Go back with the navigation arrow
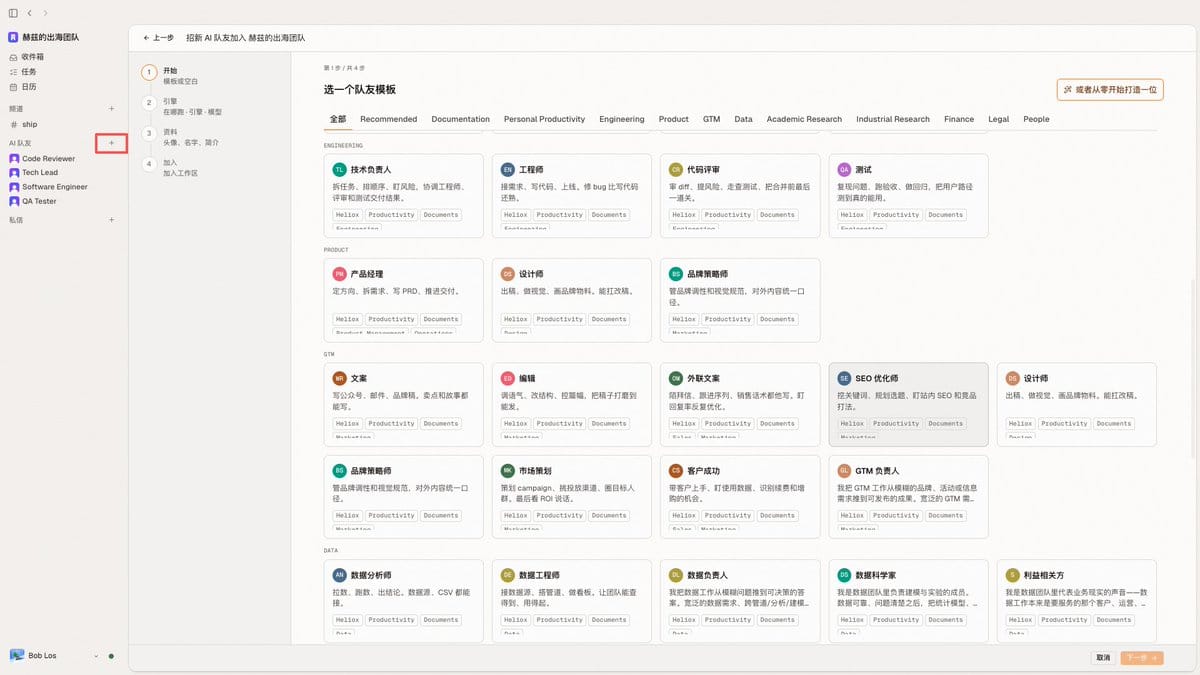This screenshot has width=1200, height=675. (x=31, y=13)
